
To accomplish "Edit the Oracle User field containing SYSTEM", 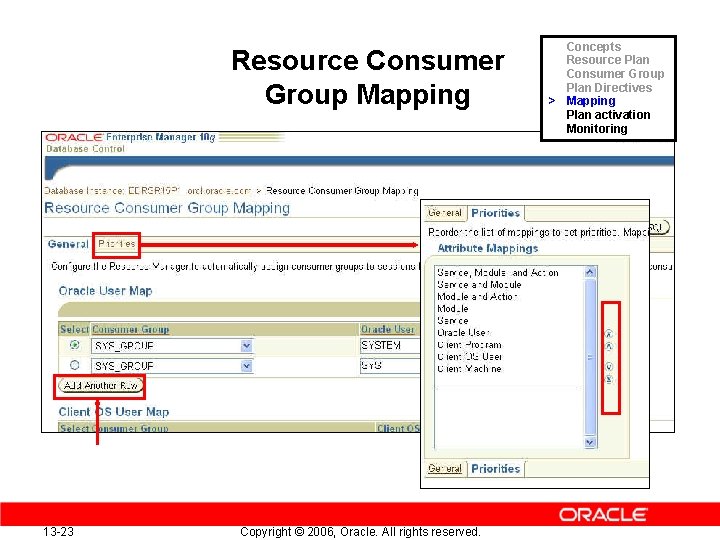I will click(389, 345).
